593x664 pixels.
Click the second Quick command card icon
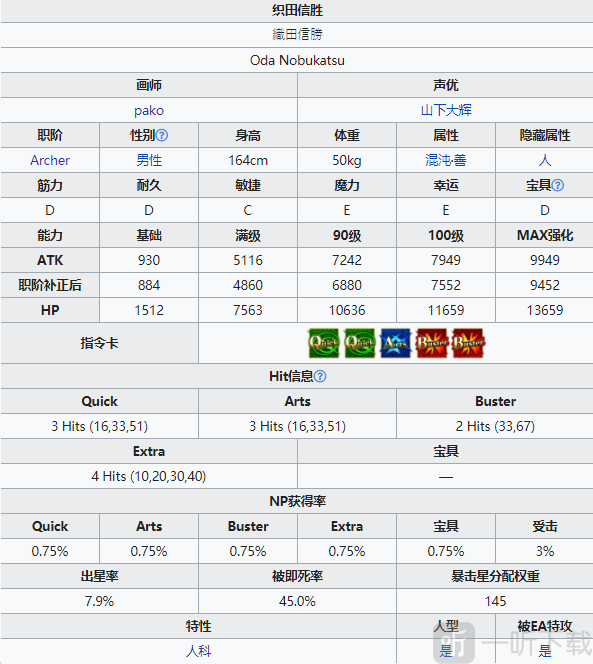[x=360, y=343]
